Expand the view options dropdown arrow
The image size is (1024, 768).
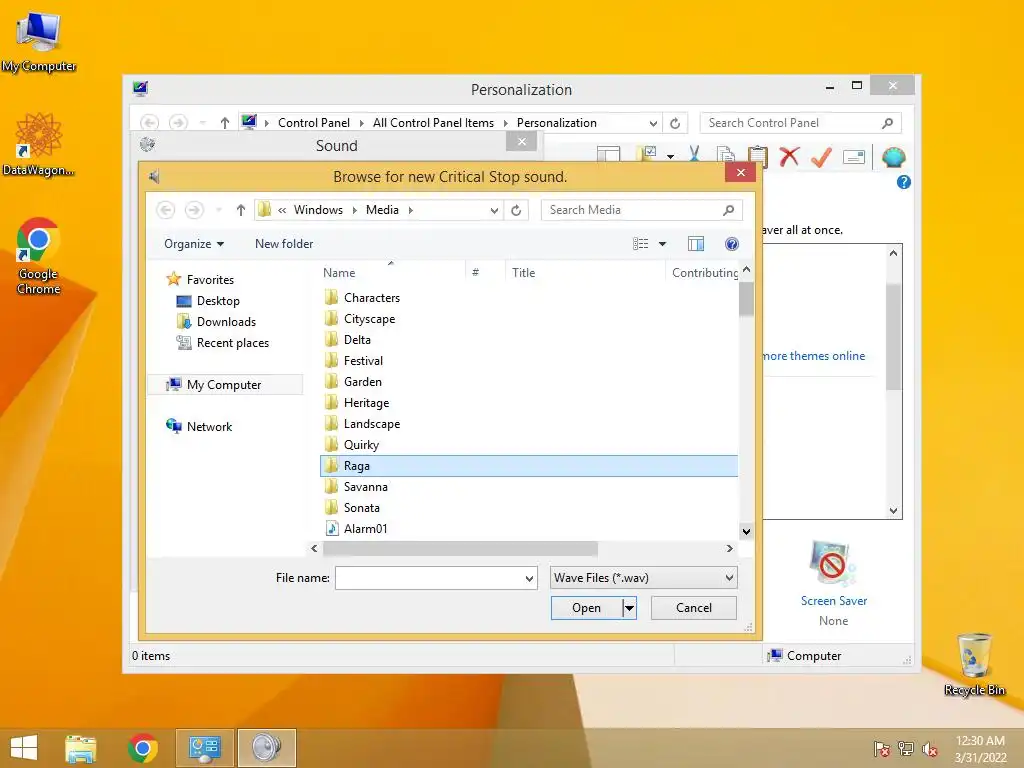click(662, 244)
